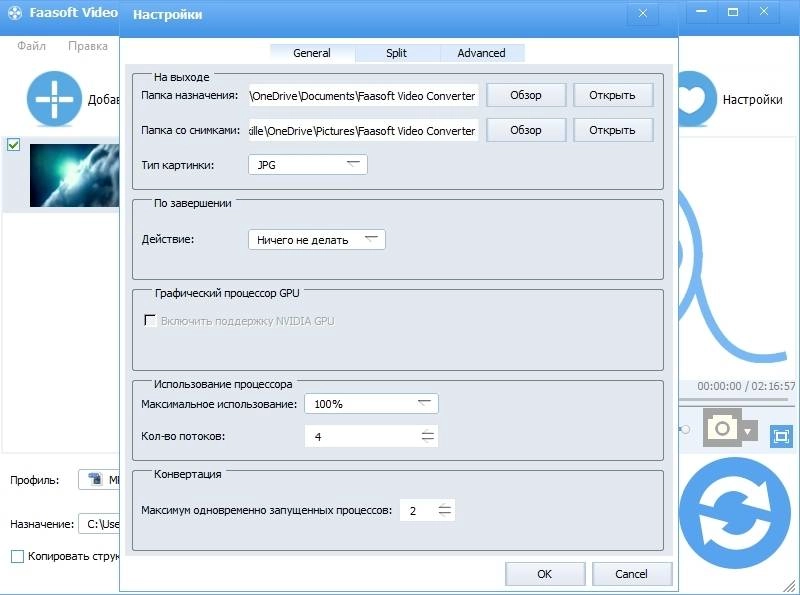Close the Настройки dialog
Viewport: 800px width, 595px height.
click(x=643, y=13)
